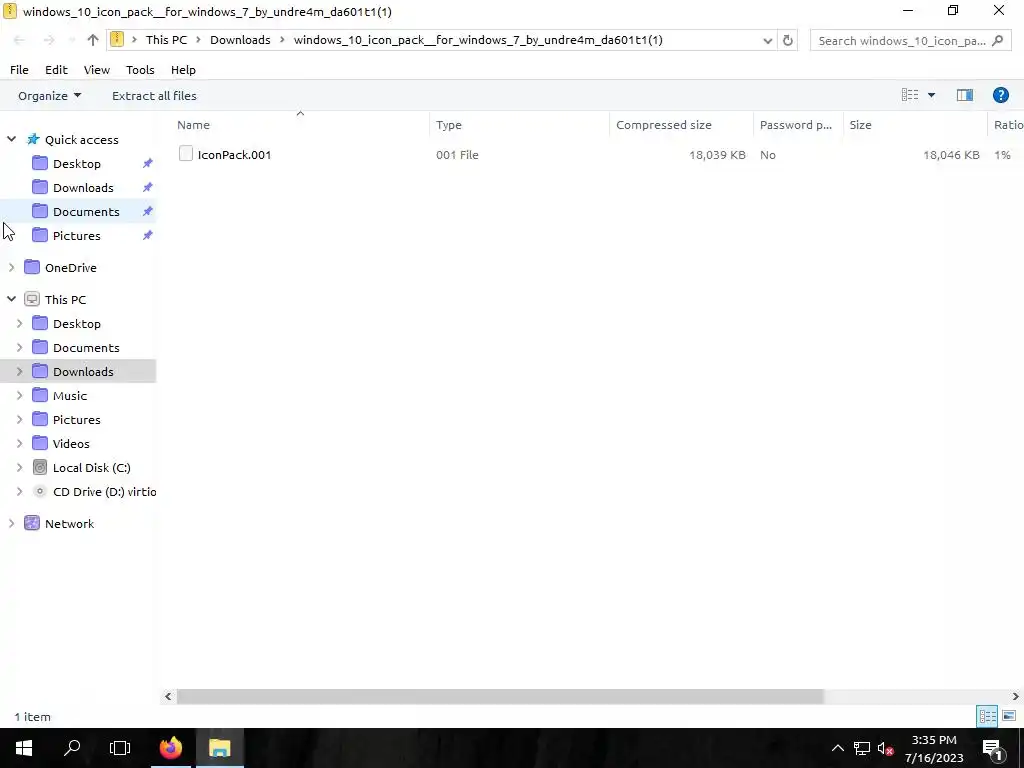Click This PC in the address breadcrumb
The image size is (1024, 768).
[x=166, y=40]
